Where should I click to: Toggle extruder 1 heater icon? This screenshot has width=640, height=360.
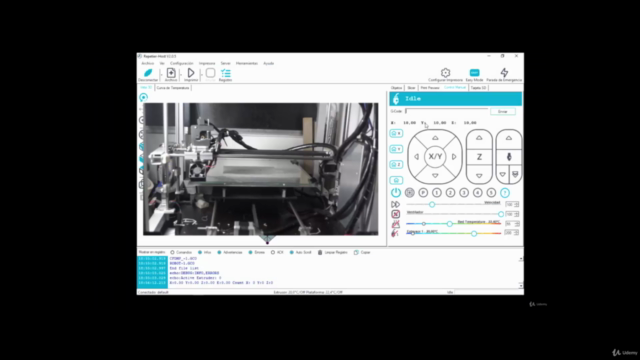(x=395, y=233)
